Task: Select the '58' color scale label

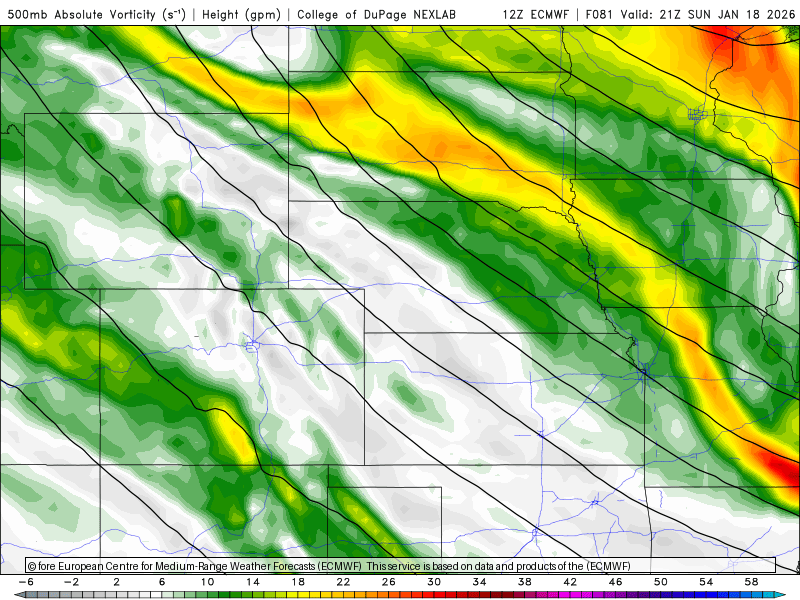Action: click(752, 582)
